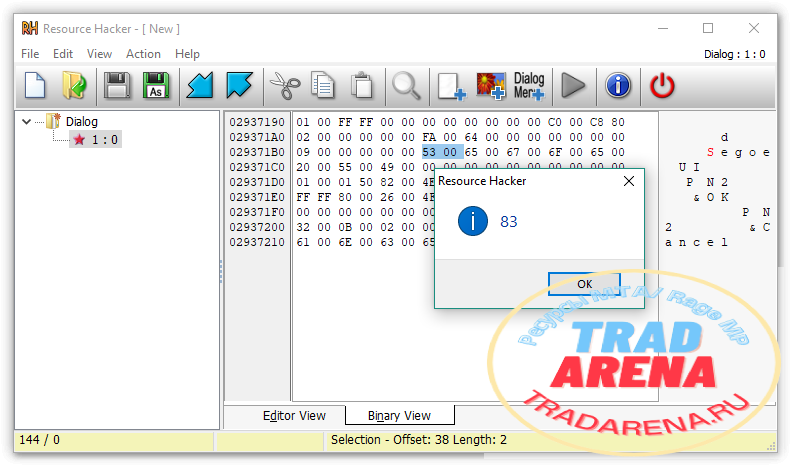
Task: Add image resource with flower icon
Action: (x=491, y=85)
